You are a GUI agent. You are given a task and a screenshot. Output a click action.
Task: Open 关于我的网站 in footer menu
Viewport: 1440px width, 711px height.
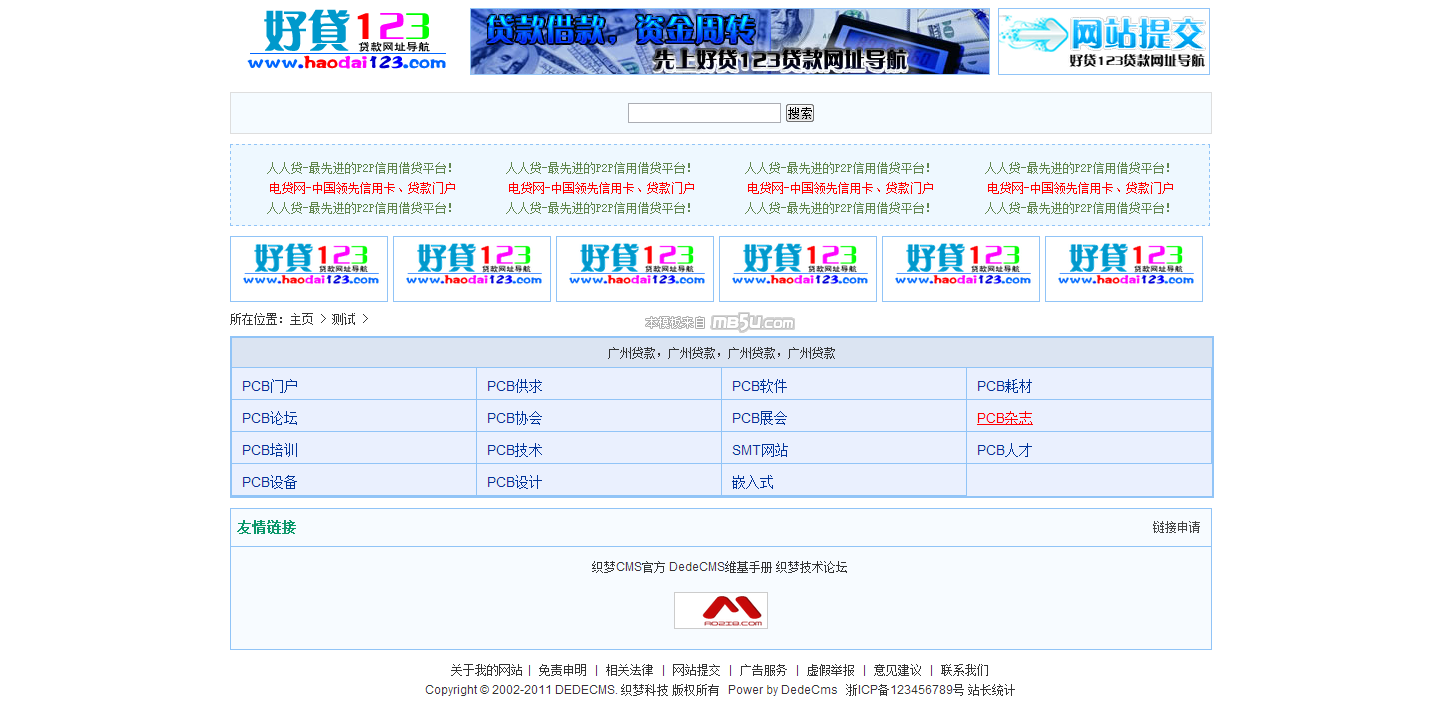(486, 670)
